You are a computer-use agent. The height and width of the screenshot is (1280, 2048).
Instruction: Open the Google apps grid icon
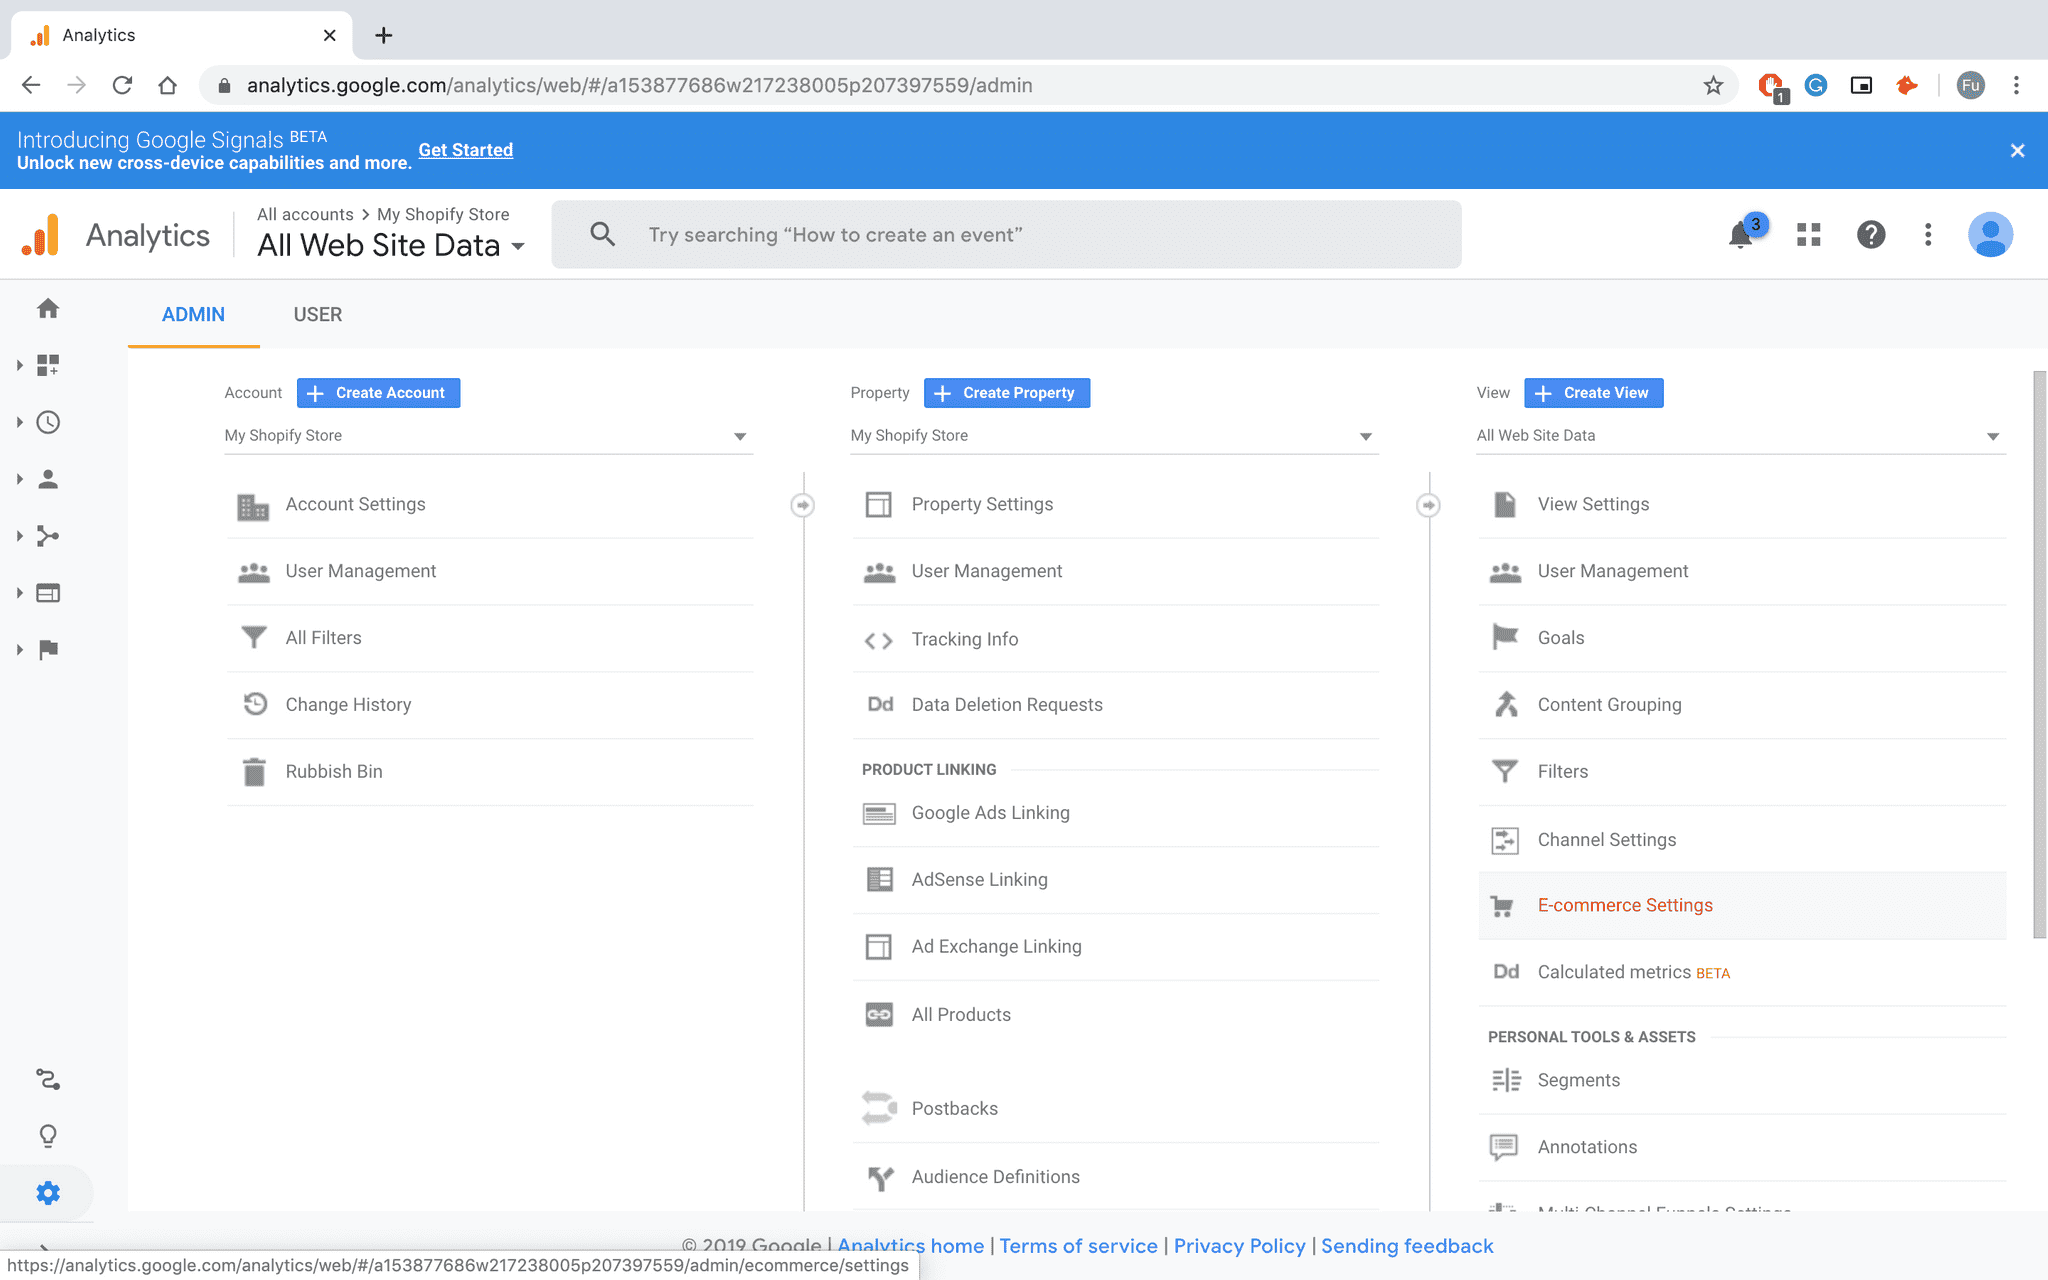point(1808,235)
